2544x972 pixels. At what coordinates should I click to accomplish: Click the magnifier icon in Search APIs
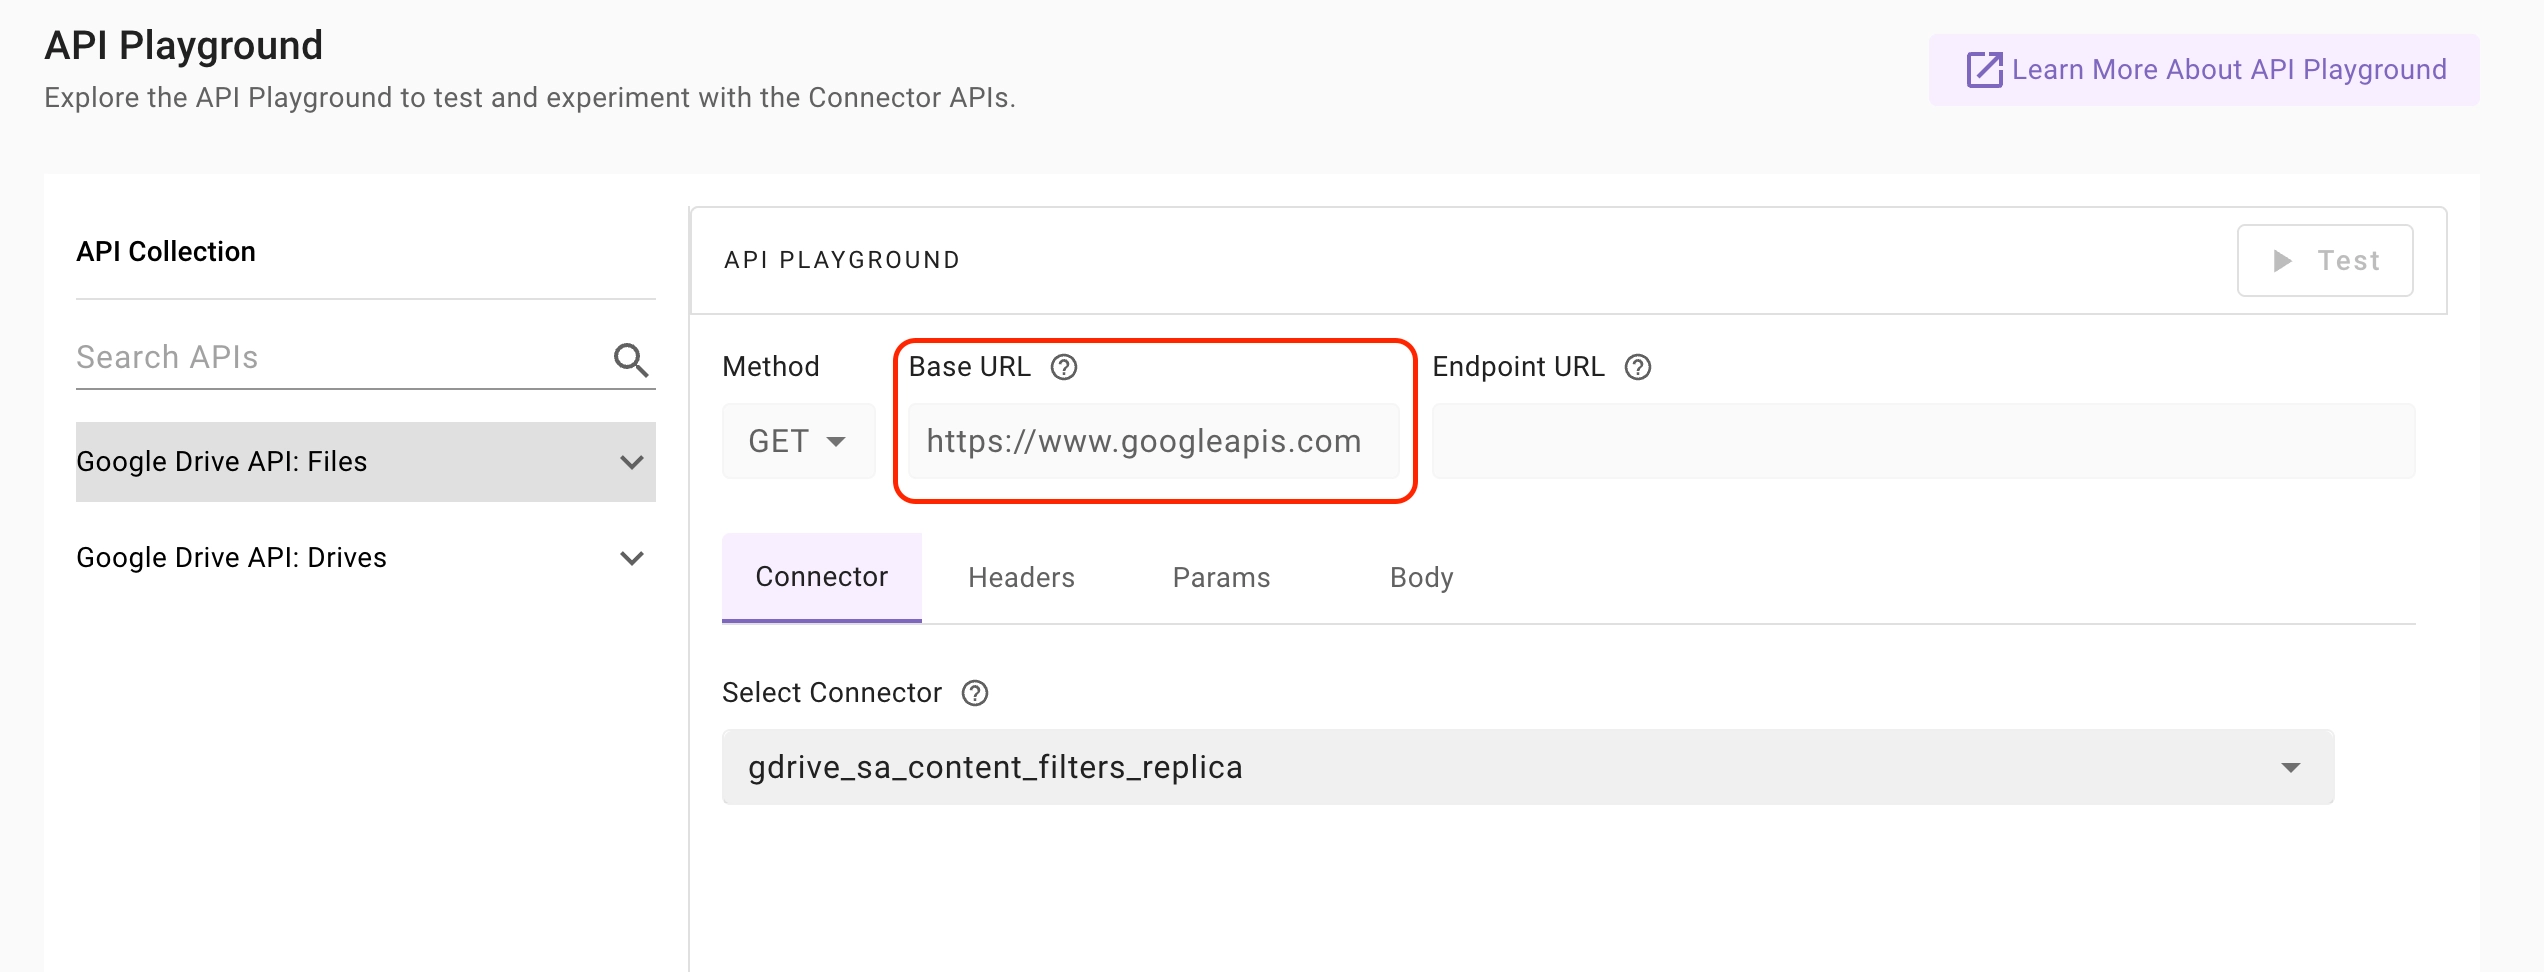pyautogui.click(x=631, y=359)
